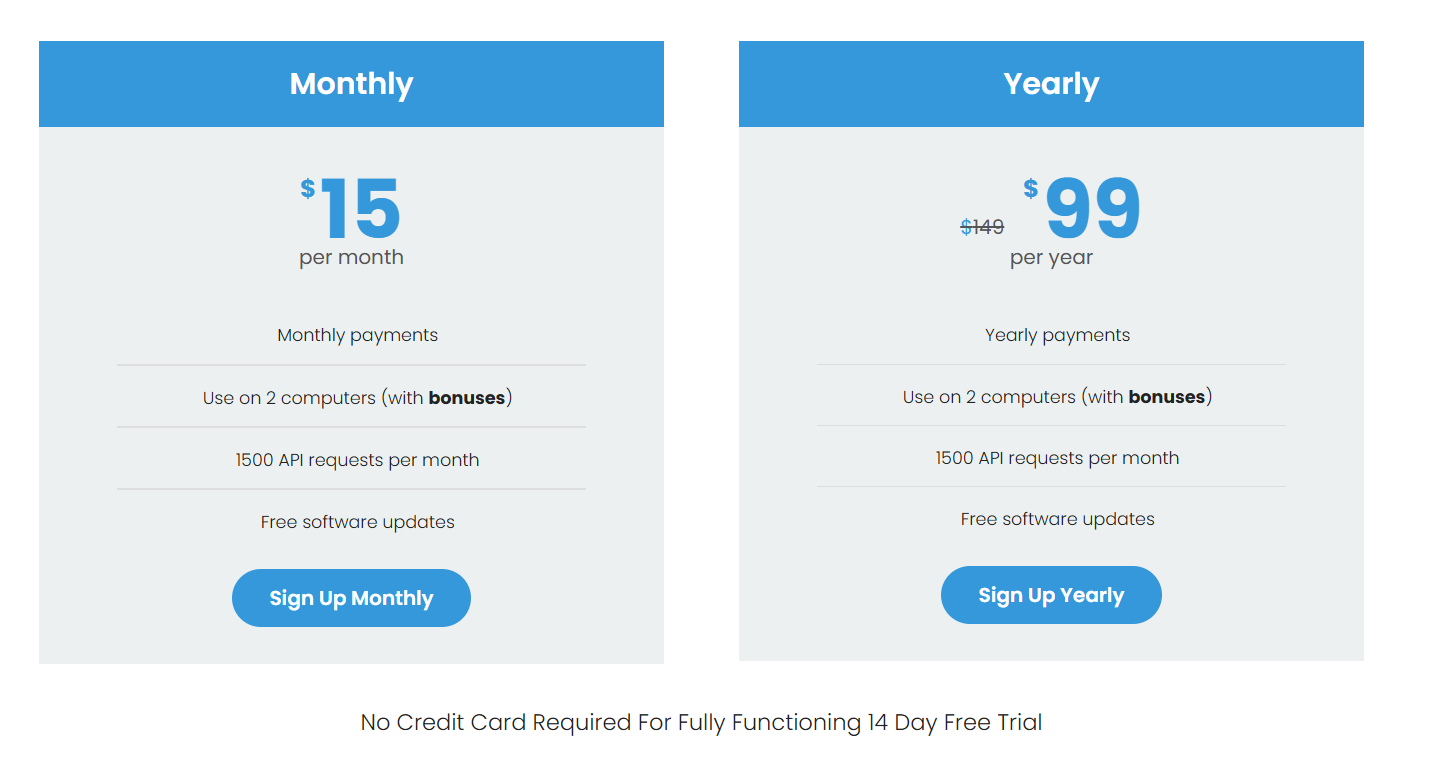The height and width of the screenshot is (758, 1436).
Task: Click "Free software updates" in Yearly plan
Action: 1057,519
